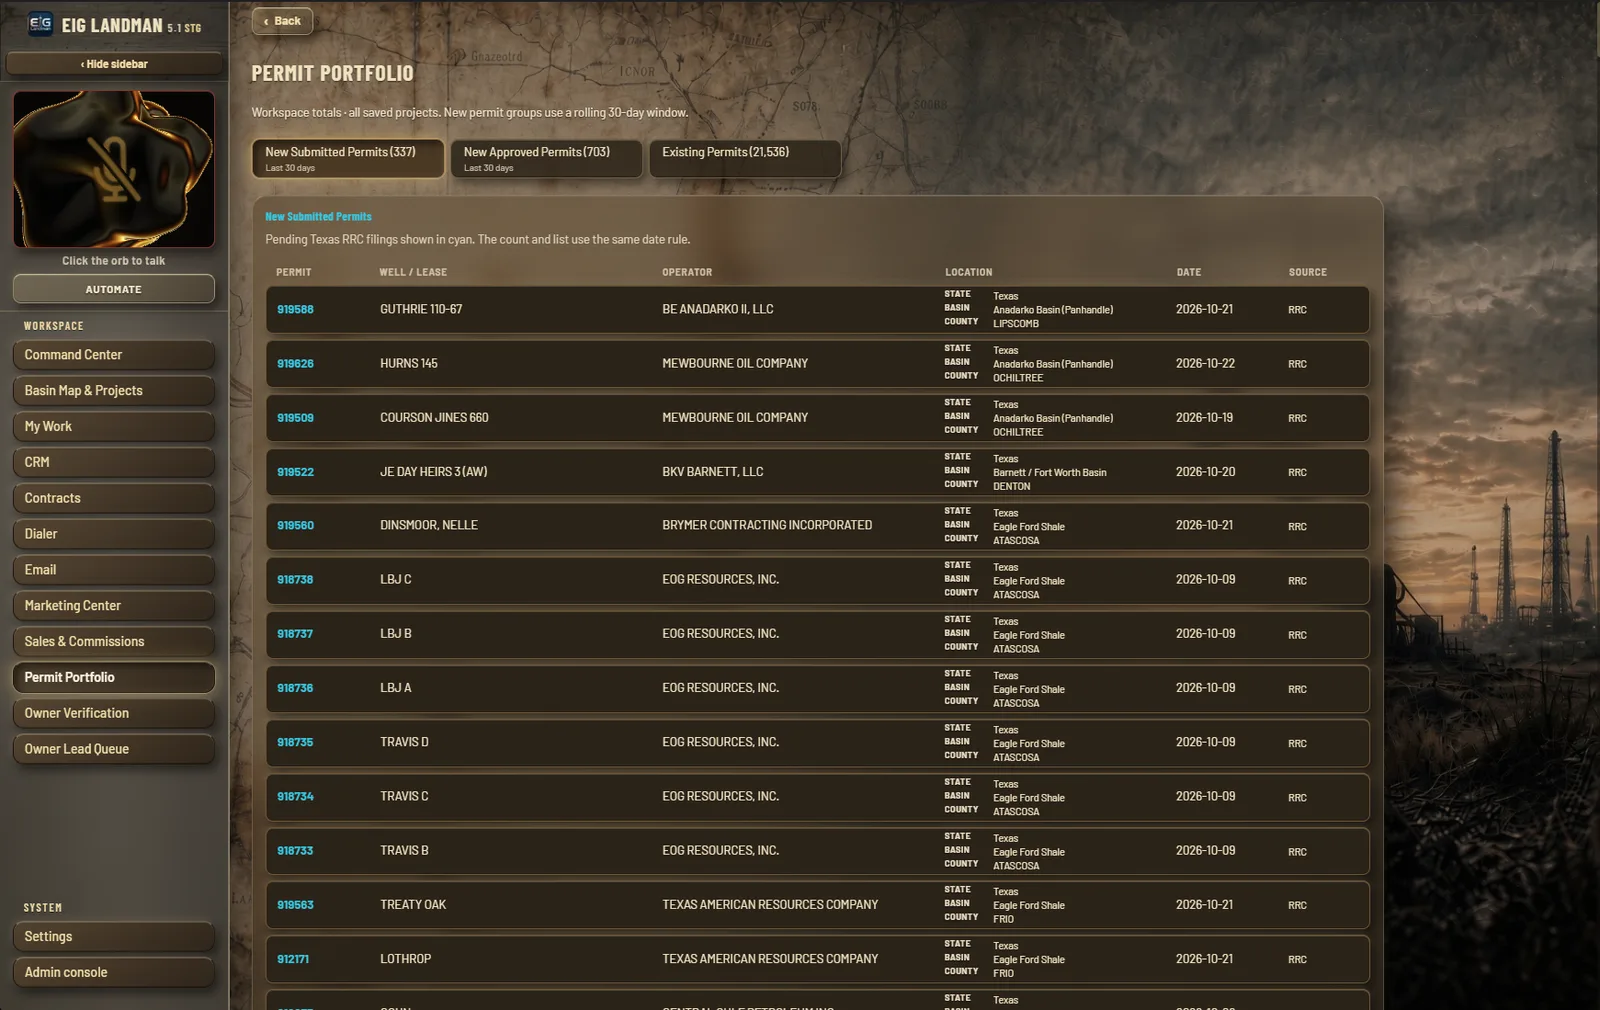The height and width of the screenshot is (1010, 1600).
Task: Go back using the Back button
Action: pos(282,21)
